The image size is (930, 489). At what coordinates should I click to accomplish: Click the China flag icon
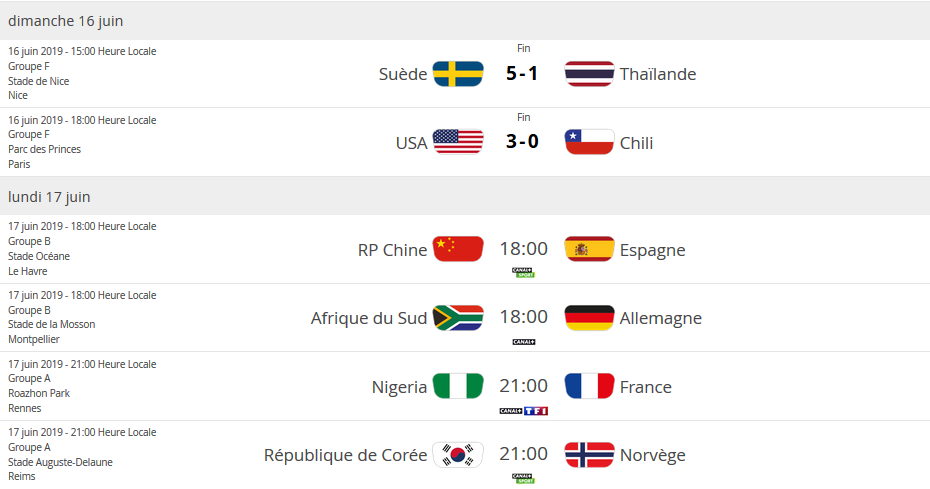pyautogui.click(x=458, y=249)
